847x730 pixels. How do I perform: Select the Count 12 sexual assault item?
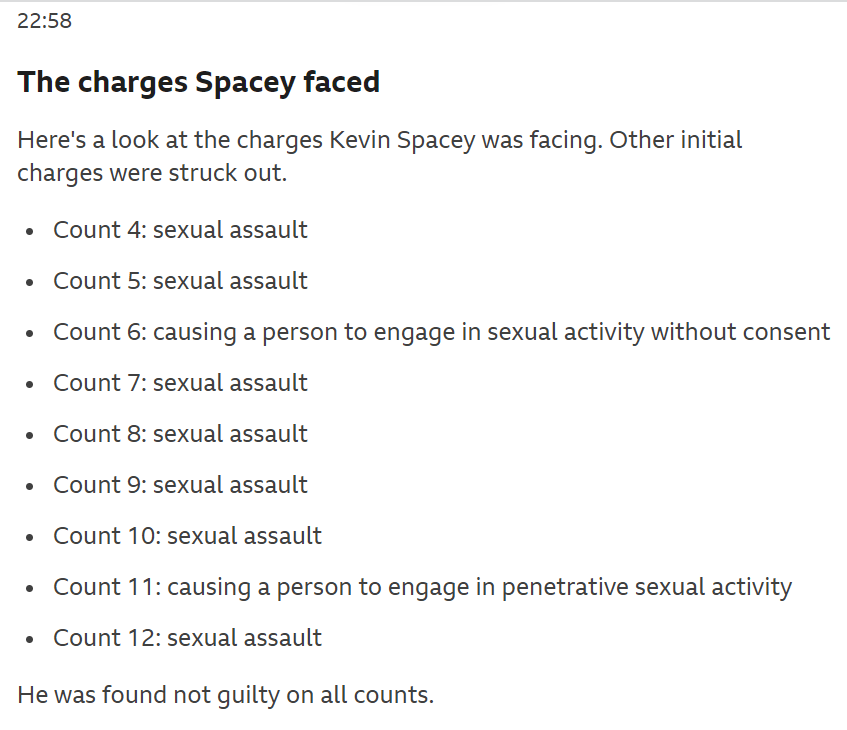click(x=187, y=638)
